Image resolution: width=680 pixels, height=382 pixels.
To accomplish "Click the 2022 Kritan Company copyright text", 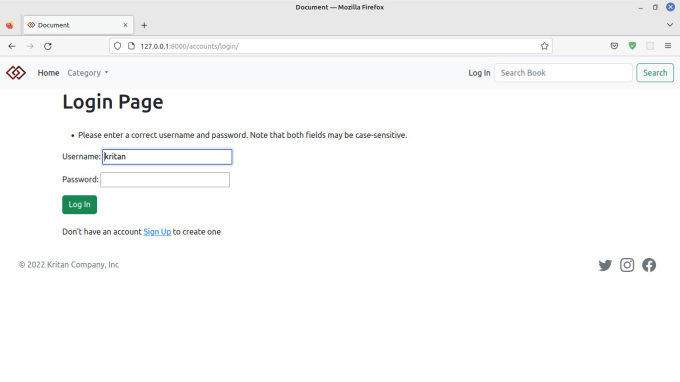I will [69, 264].
